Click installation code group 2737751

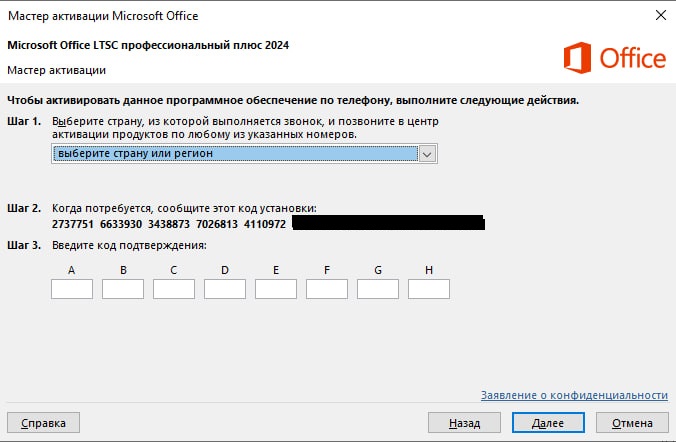[72, 224]
